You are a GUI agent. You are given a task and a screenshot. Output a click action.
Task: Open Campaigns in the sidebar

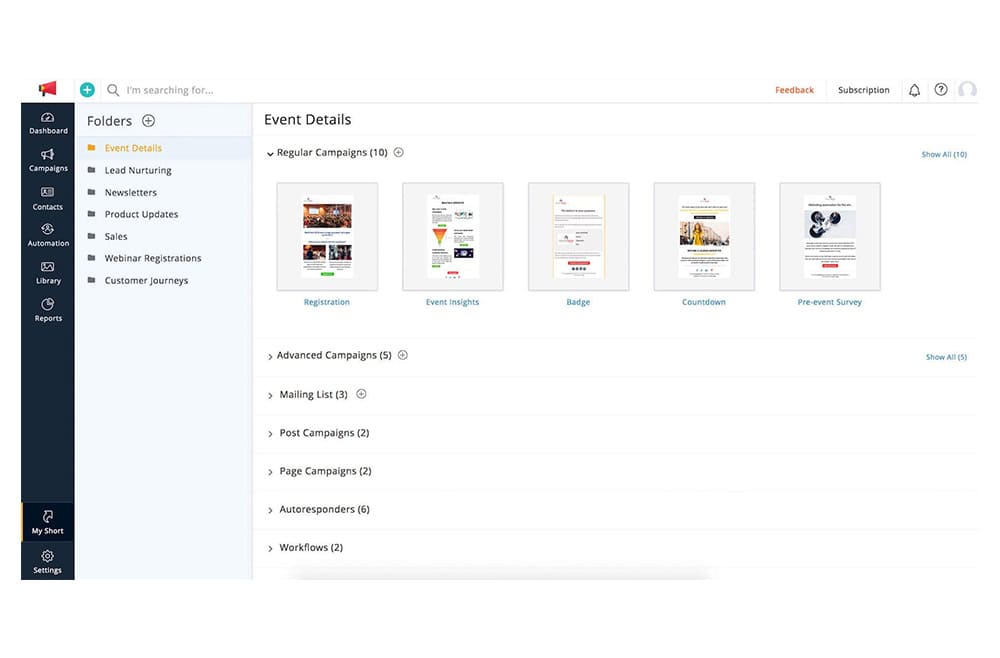(48, 161)
